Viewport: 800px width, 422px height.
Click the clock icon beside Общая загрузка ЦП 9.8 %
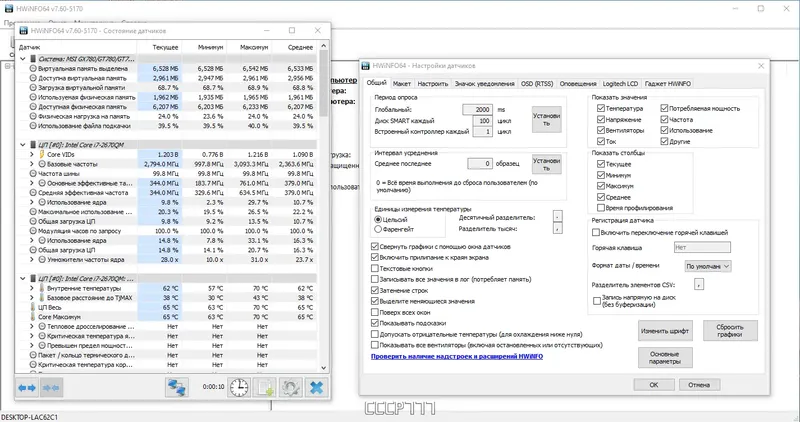click(x=33, y=221)
